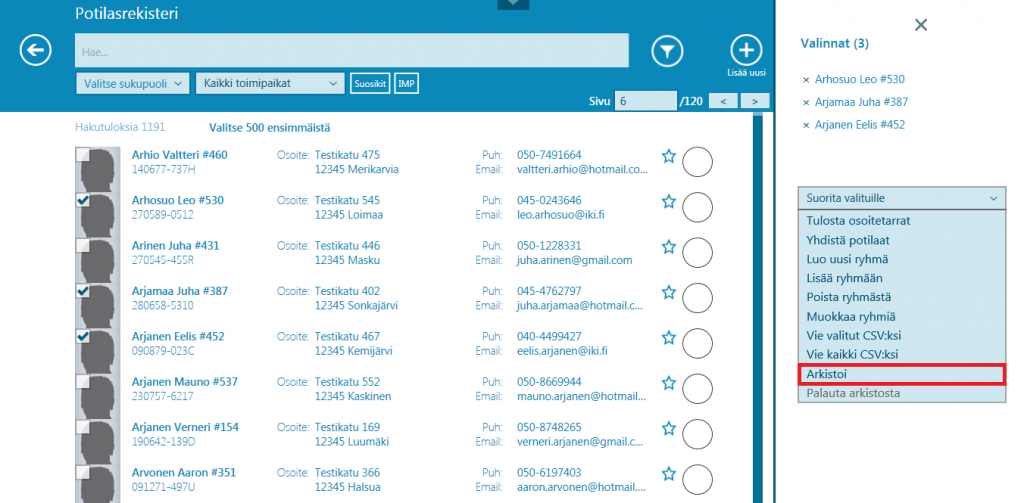Click the IMP button
This screenshot has width=1024, height=503.
pyautogui.click(x=406, y=84)
